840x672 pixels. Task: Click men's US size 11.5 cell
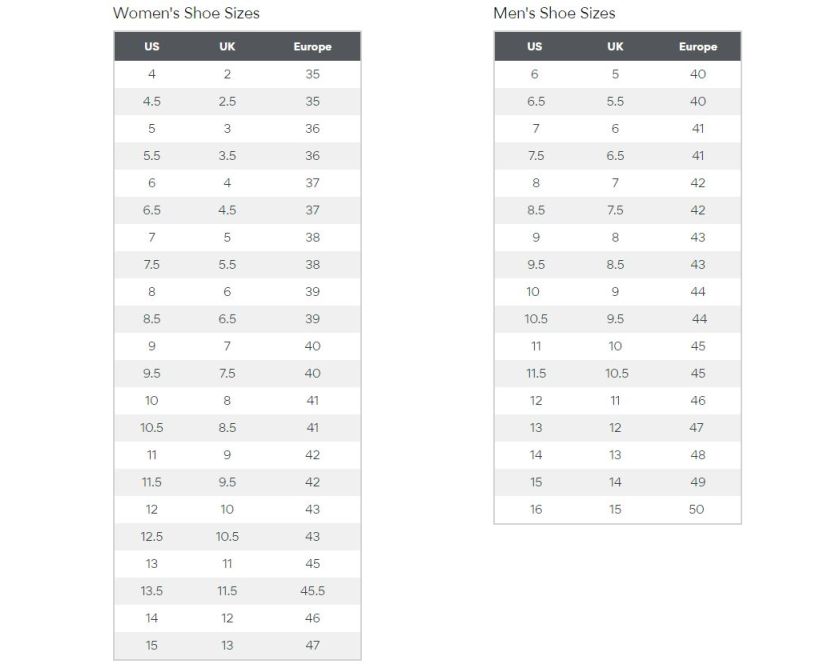(x=536, y=374)
